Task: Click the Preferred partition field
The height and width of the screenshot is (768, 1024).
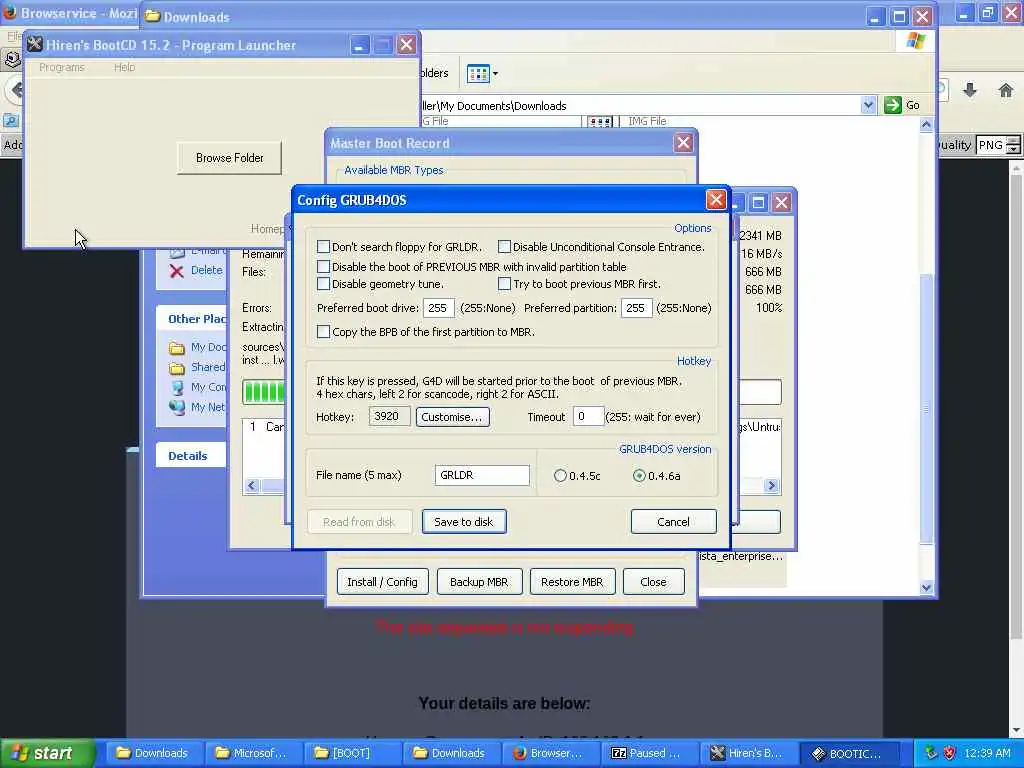Action: [x=636, y=308]
